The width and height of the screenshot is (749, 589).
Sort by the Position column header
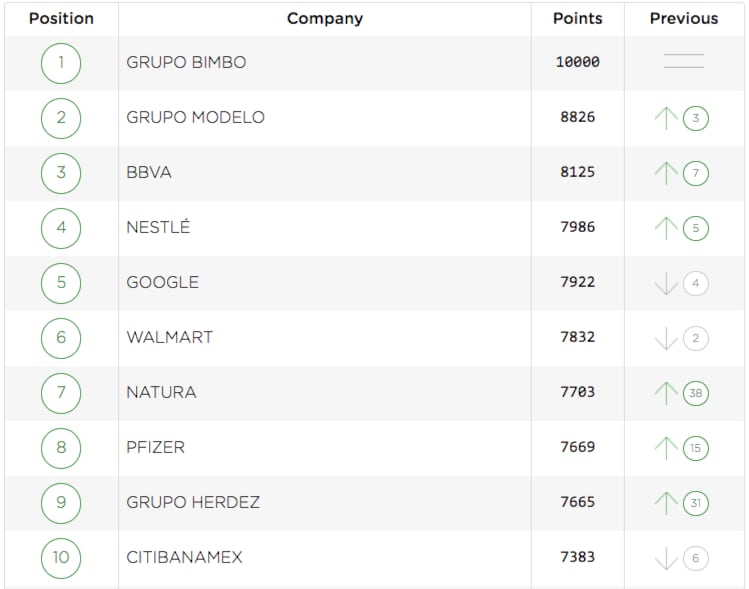coord(61,18)
